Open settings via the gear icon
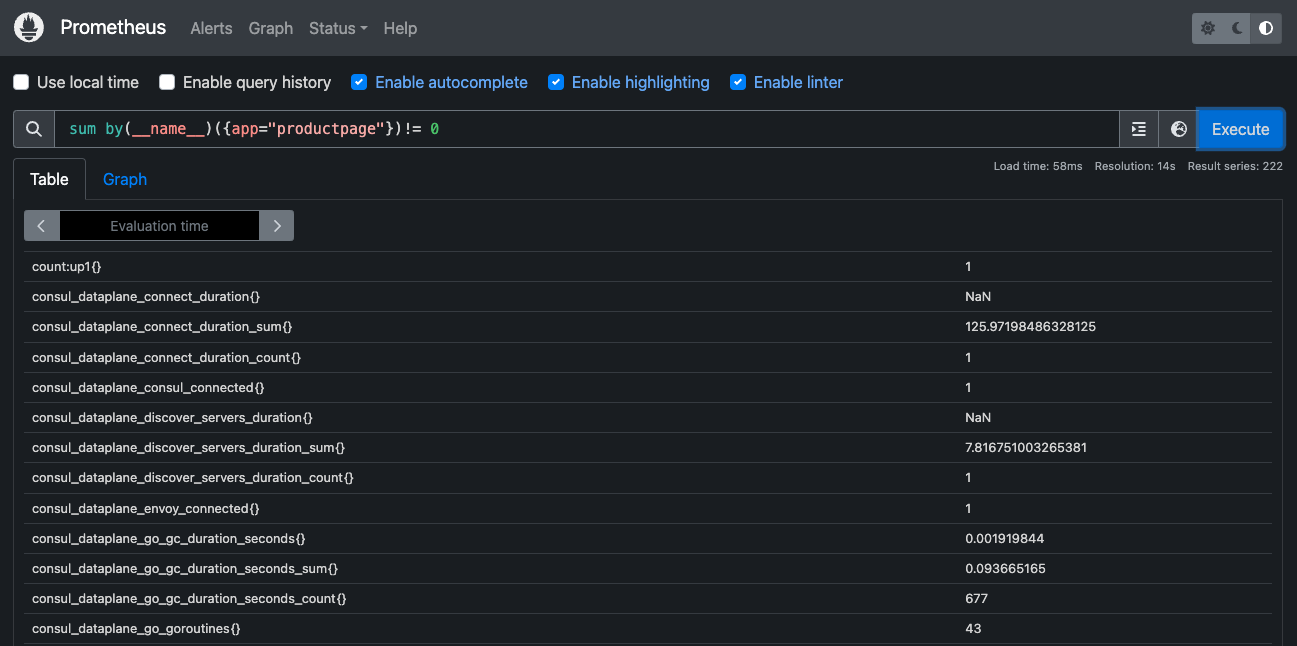The image size is (1297, 646). [1208, 28]
